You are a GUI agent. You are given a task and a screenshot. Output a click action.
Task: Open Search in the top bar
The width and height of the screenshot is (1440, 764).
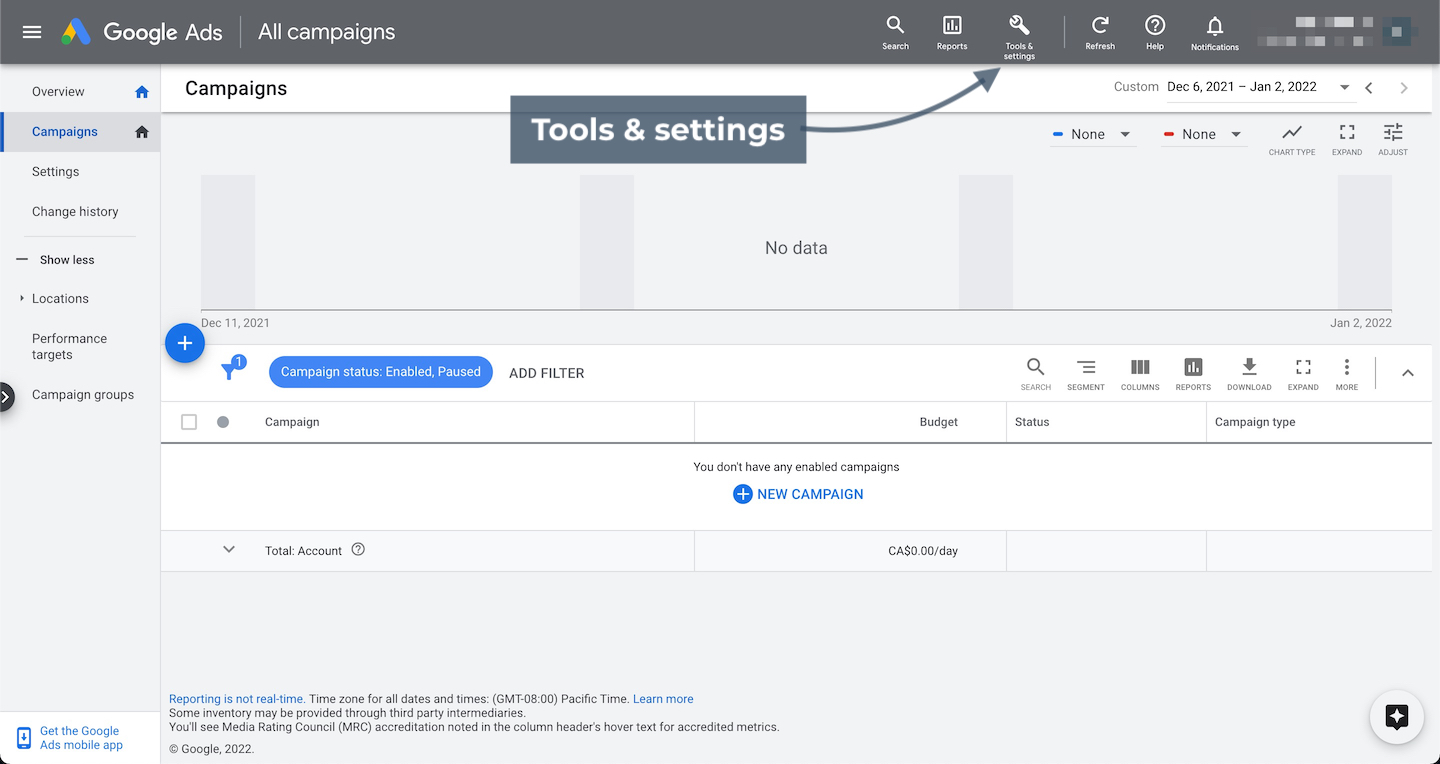(895, 33)
